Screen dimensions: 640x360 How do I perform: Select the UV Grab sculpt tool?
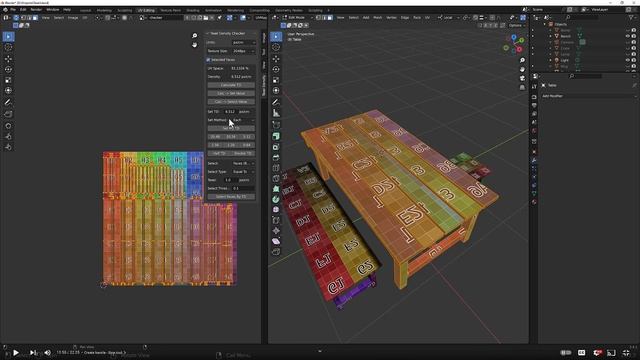click(x=8, y=126)
